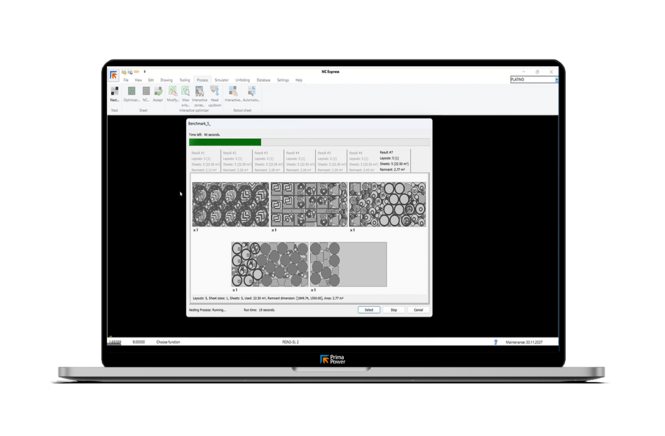Click the Interactive retool sheet icon
665x436 pixels.
click(x=233, y=94)
